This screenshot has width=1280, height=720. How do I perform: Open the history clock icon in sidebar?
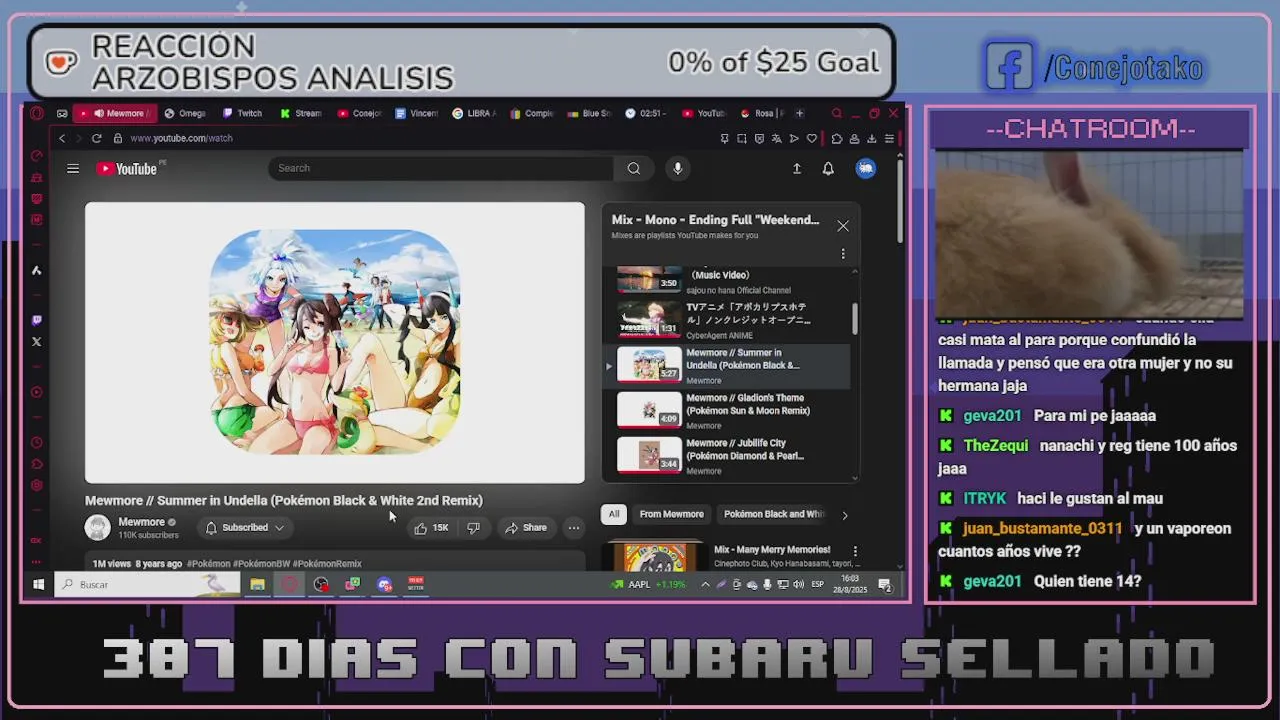(37, 442)
